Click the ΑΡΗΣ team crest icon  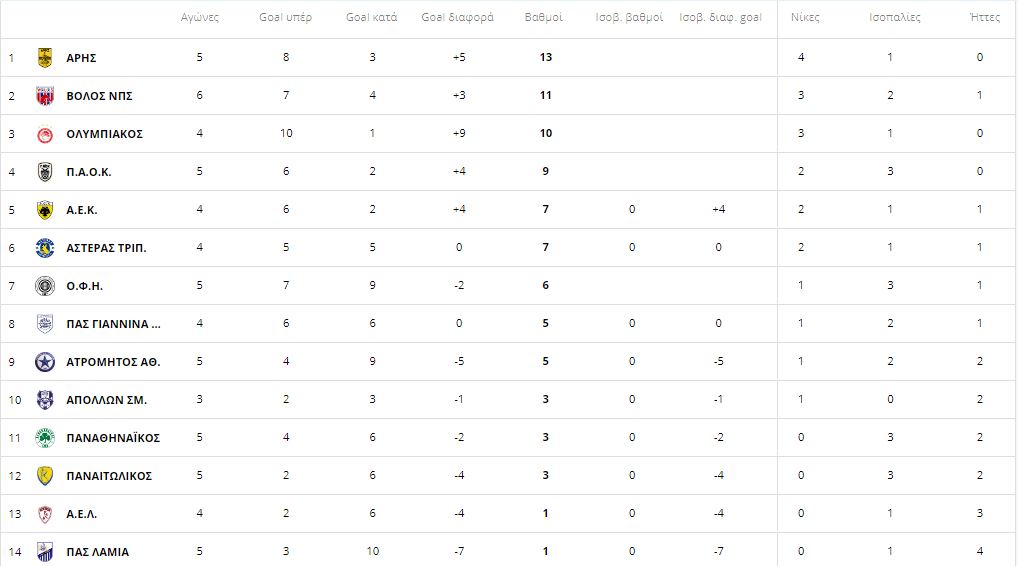45,58
